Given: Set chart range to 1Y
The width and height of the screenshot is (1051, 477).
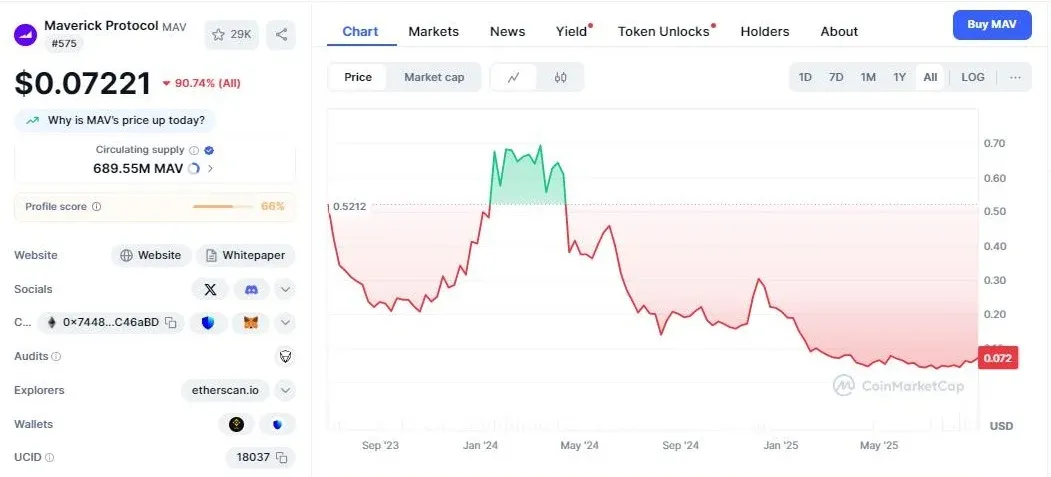Looking at the screenshot, I should (x=900, y=77).
